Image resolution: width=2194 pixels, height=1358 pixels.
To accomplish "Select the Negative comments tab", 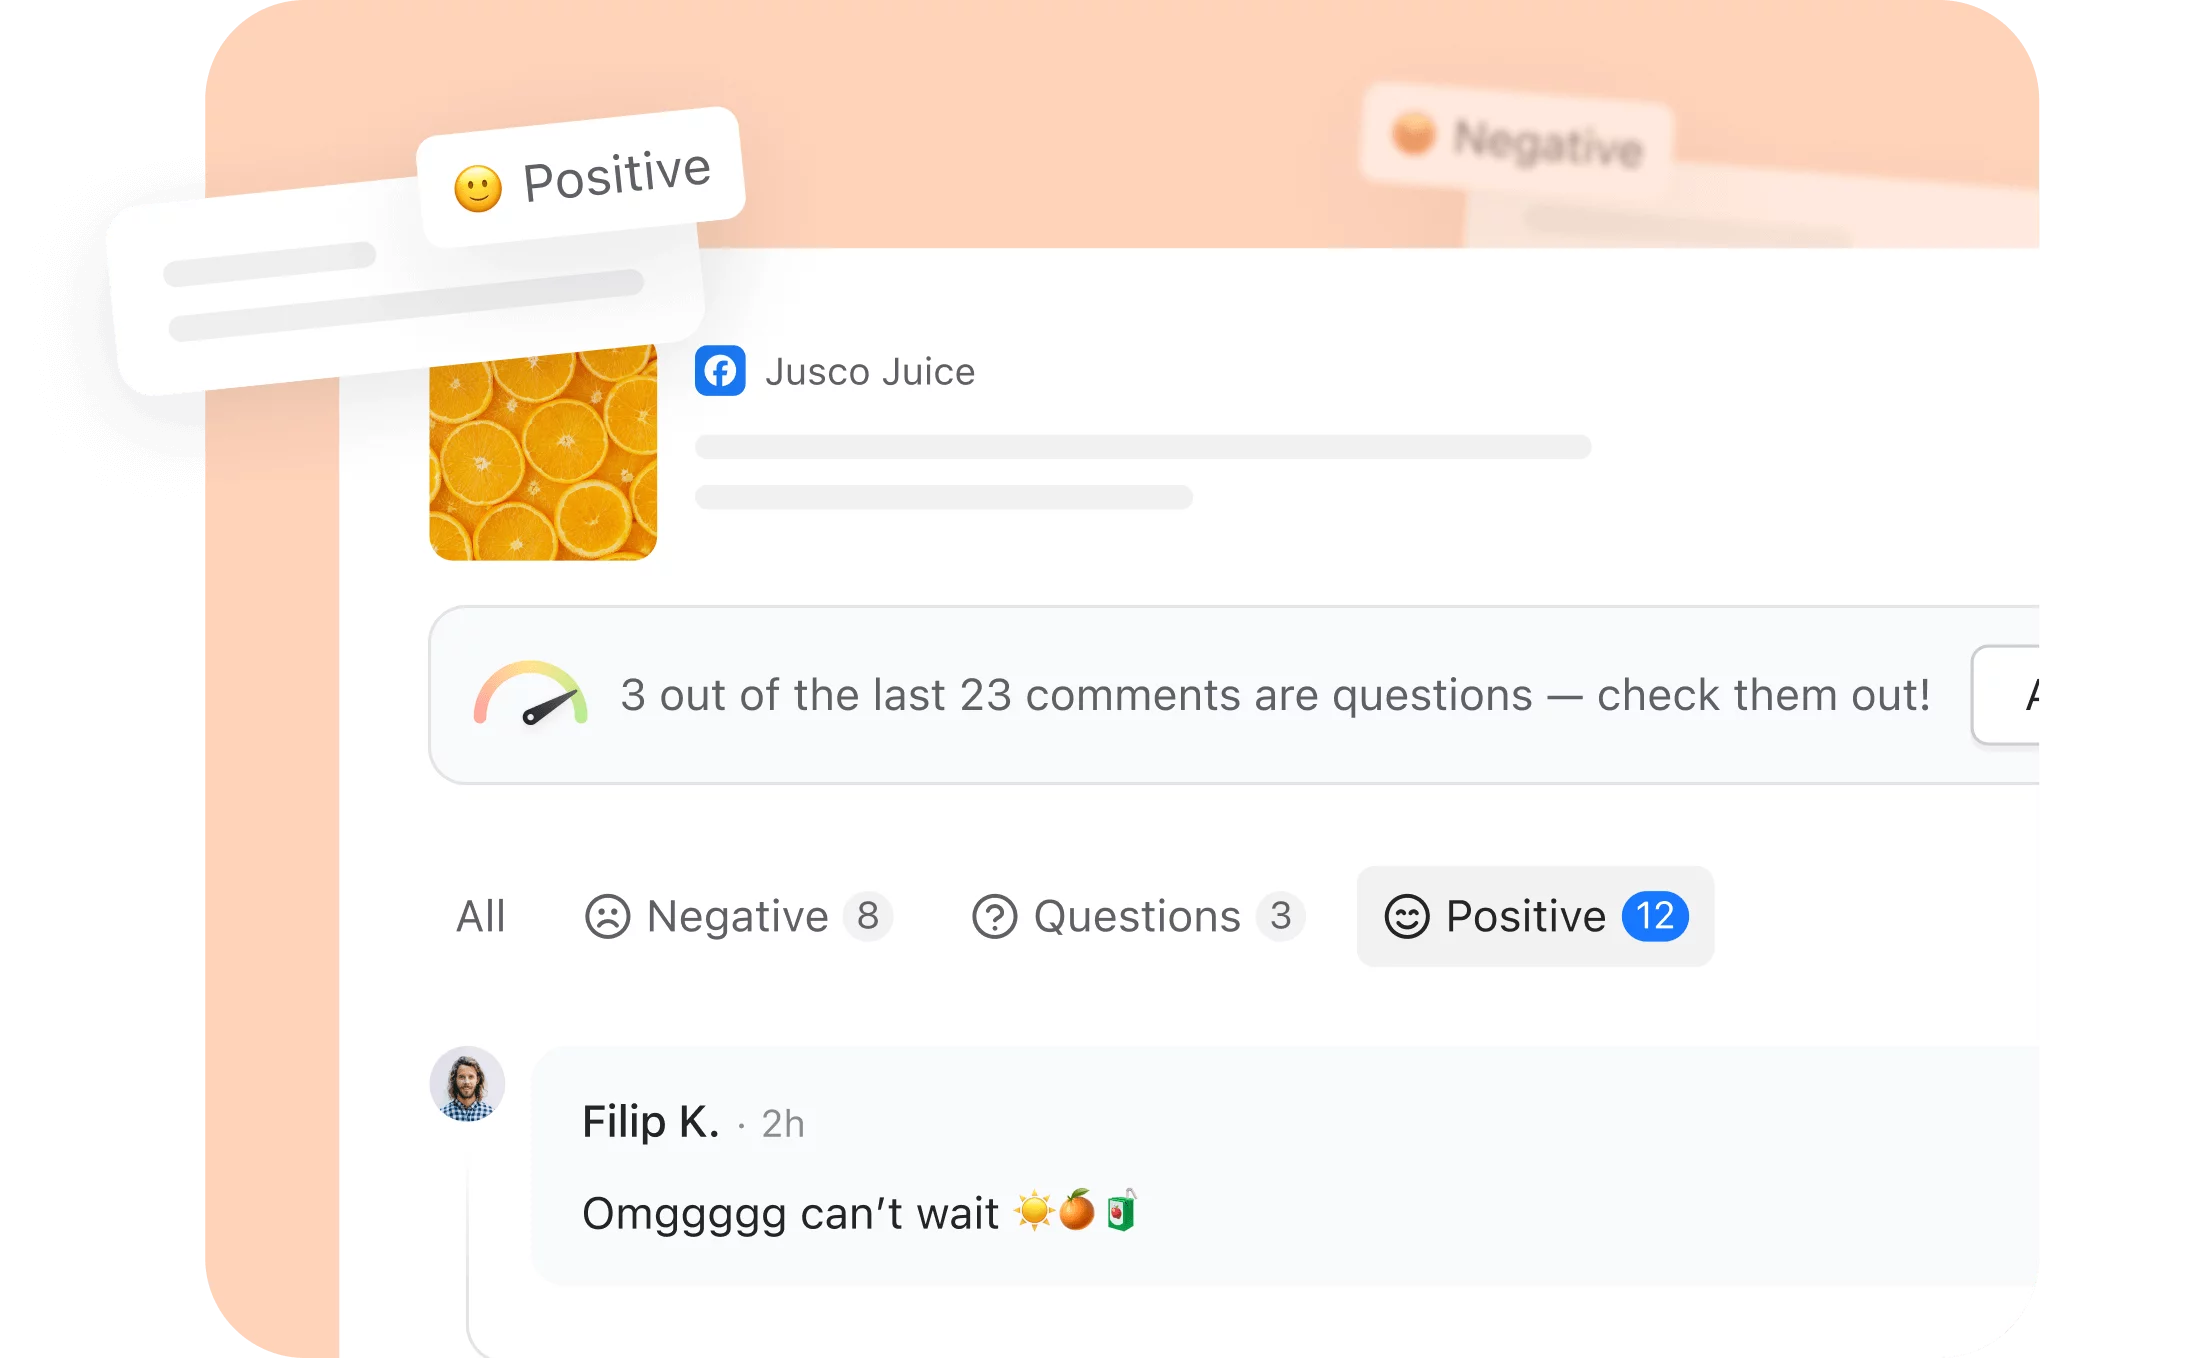I will [738, 916].
